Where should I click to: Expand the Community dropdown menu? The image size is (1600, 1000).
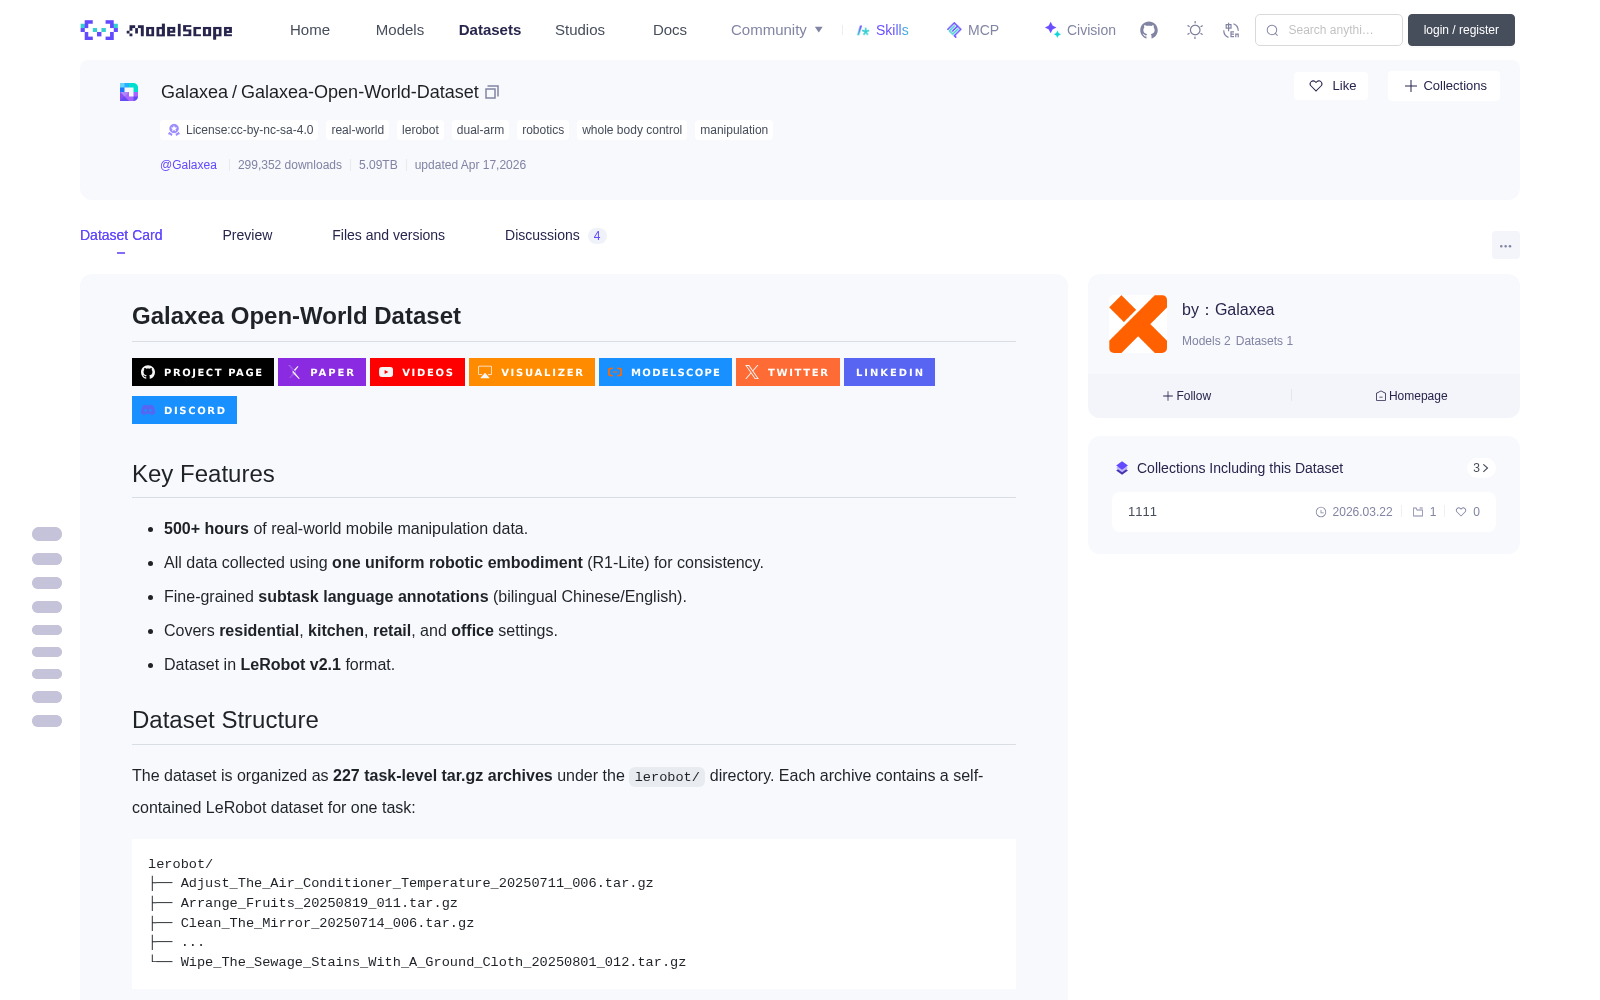tap(777, 30)
